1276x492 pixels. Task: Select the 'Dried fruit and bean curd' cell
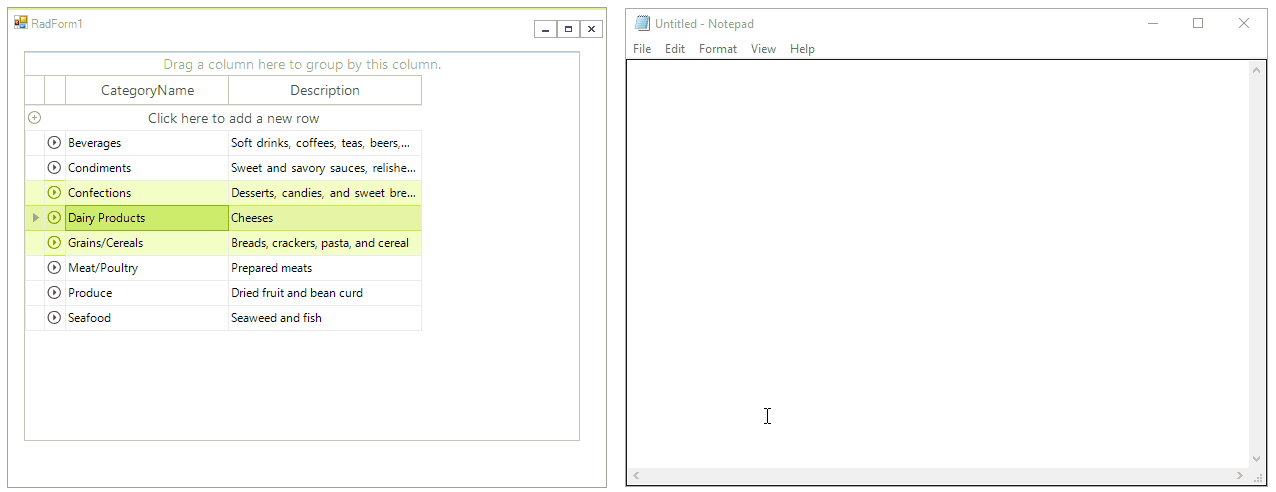(x=325, y=293)
